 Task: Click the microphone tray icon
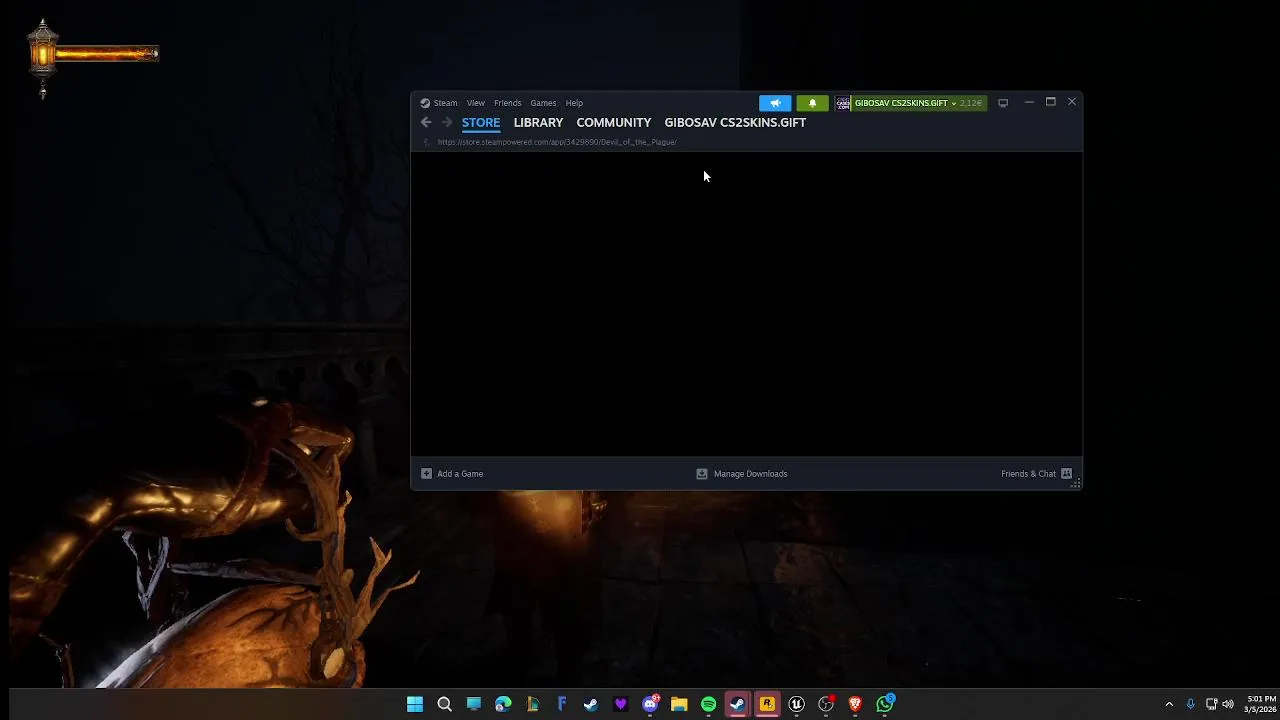1190,704
